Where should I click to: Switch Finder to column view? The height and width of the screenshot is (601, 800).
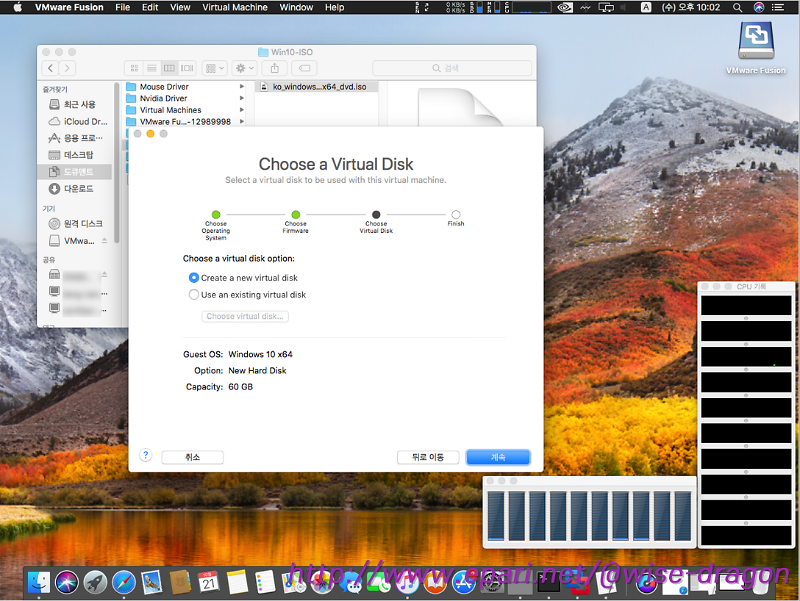click(169, 68)
